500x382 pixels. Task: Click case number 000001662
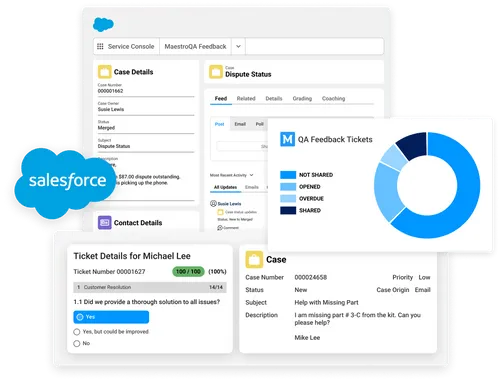(110, 91)
